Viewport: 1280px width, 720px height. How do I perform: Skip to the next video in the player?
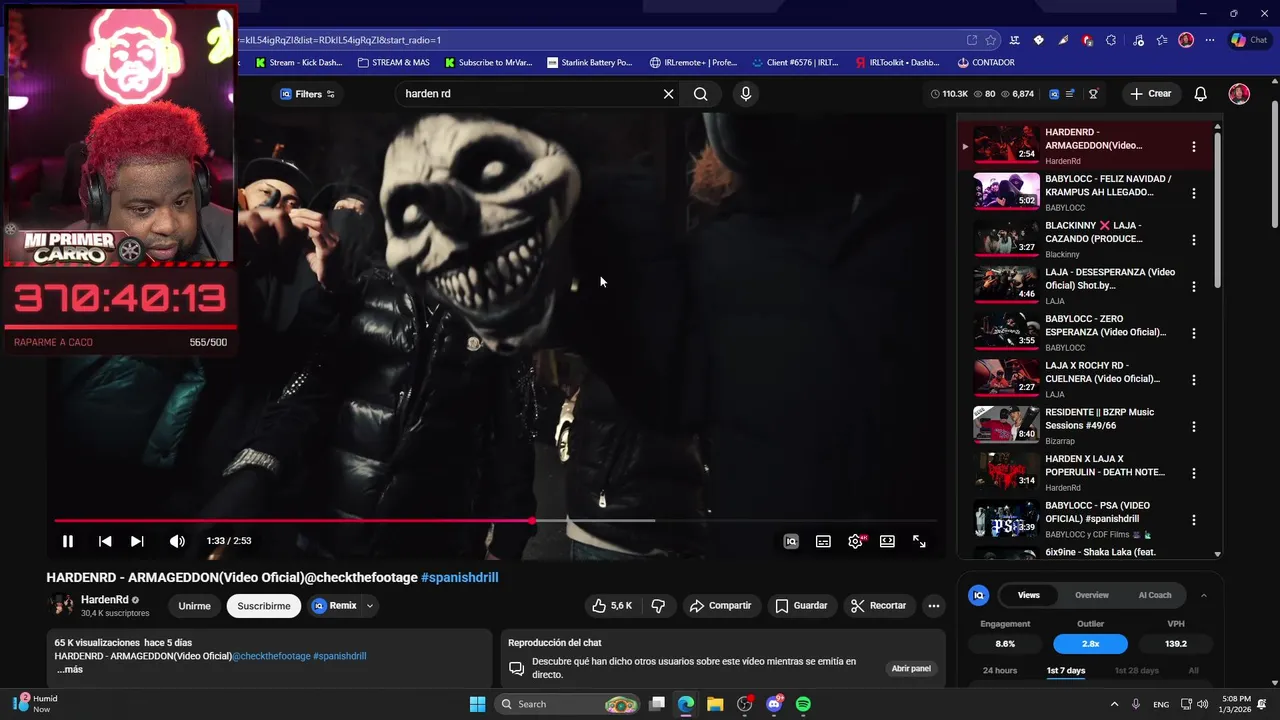137,541
